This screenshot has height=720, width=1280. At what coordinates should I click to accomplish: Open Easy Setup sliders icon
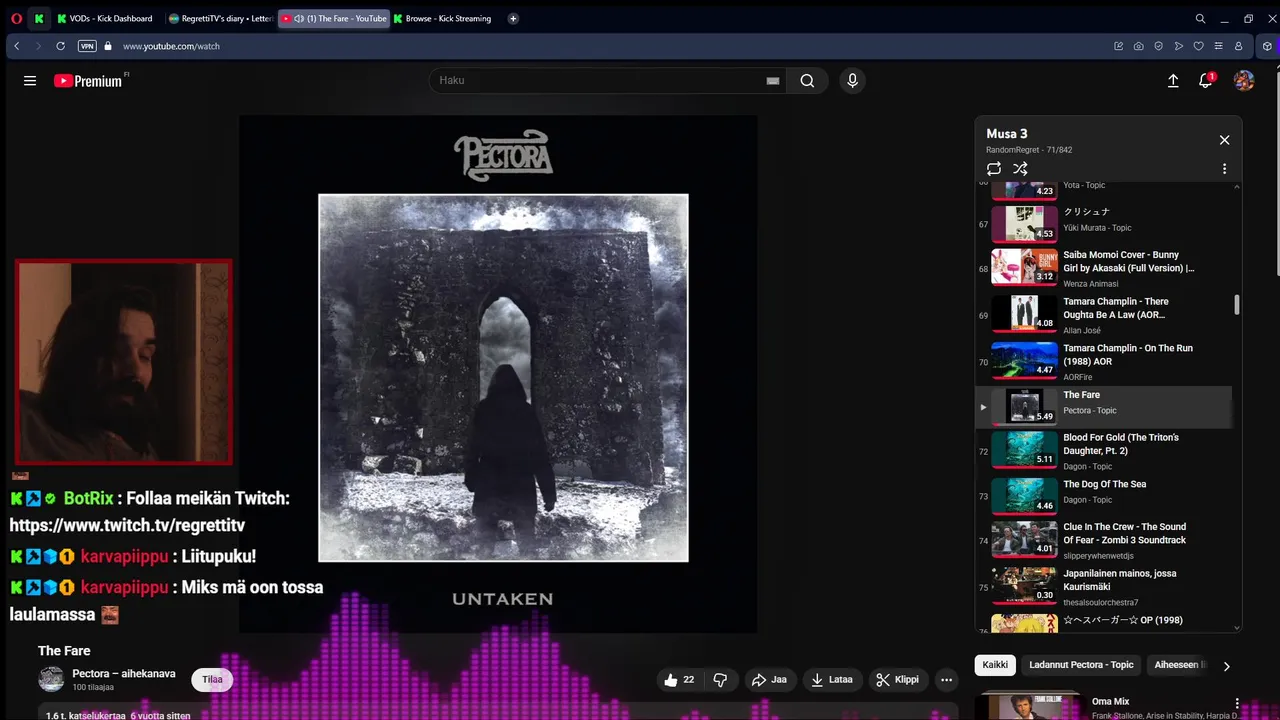click(x=1218, y=46)
